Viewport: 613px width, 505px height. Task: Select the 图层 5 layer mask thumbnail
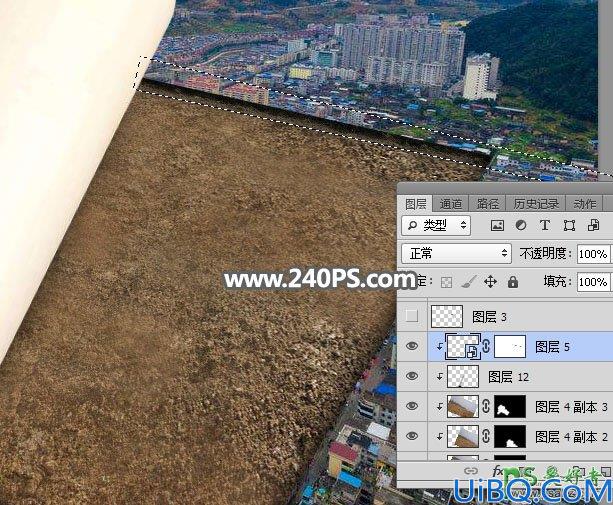(510, 346)
